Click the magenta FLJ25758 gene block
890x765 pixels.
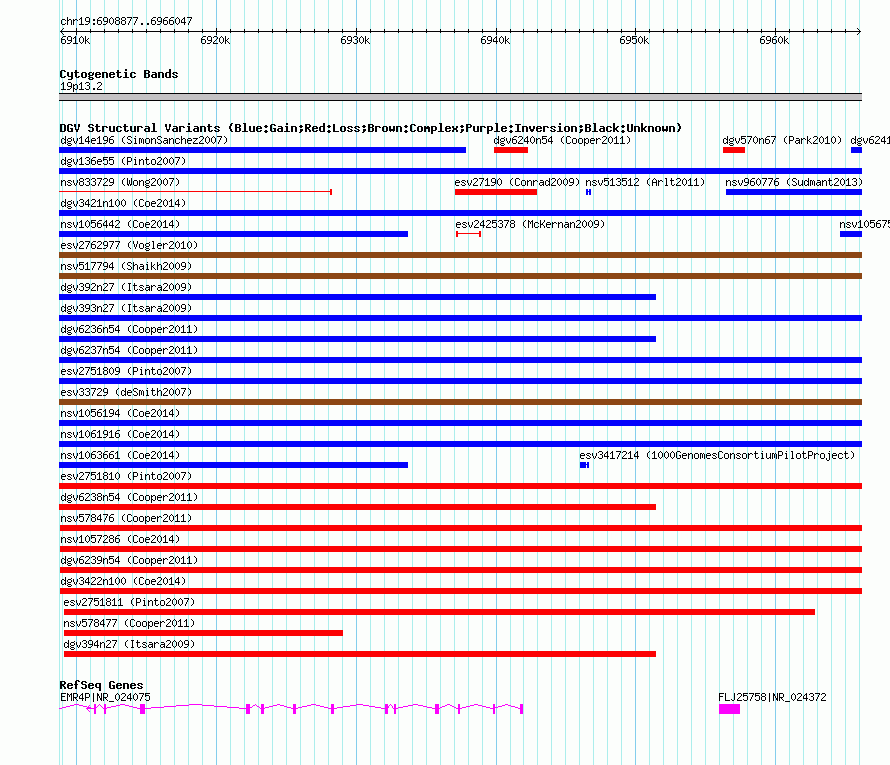(x=729, y=709)
